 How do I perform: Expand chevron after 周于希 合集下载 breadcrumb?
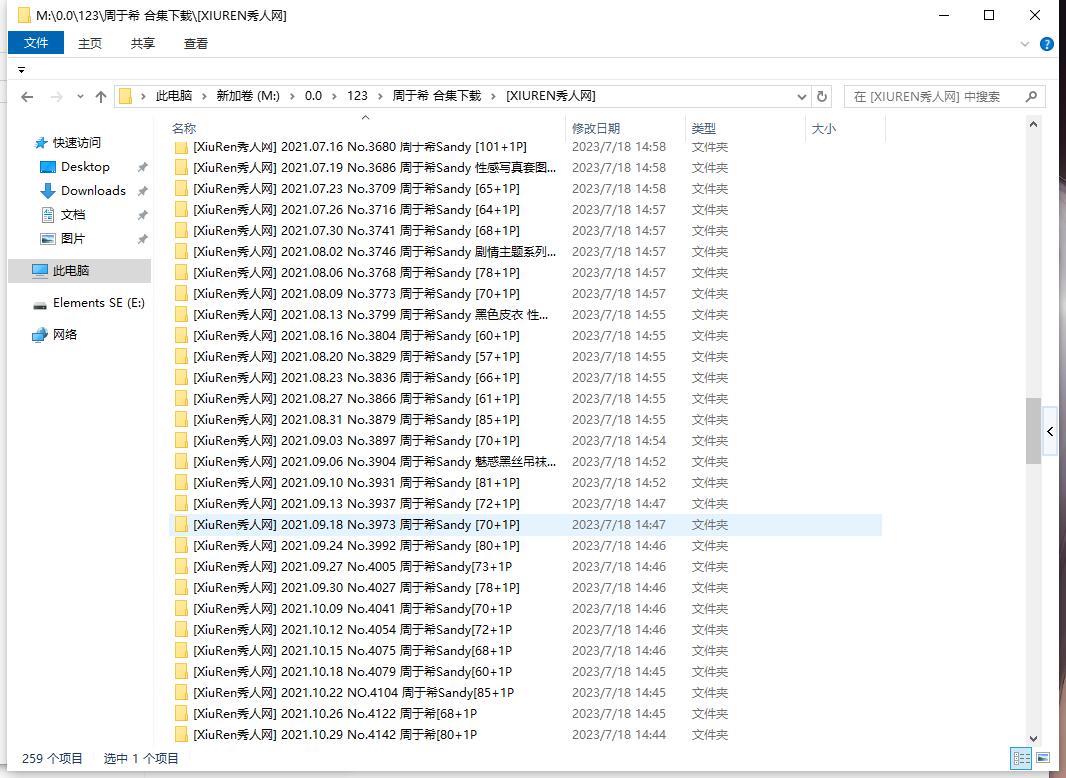tap(493, 97)
